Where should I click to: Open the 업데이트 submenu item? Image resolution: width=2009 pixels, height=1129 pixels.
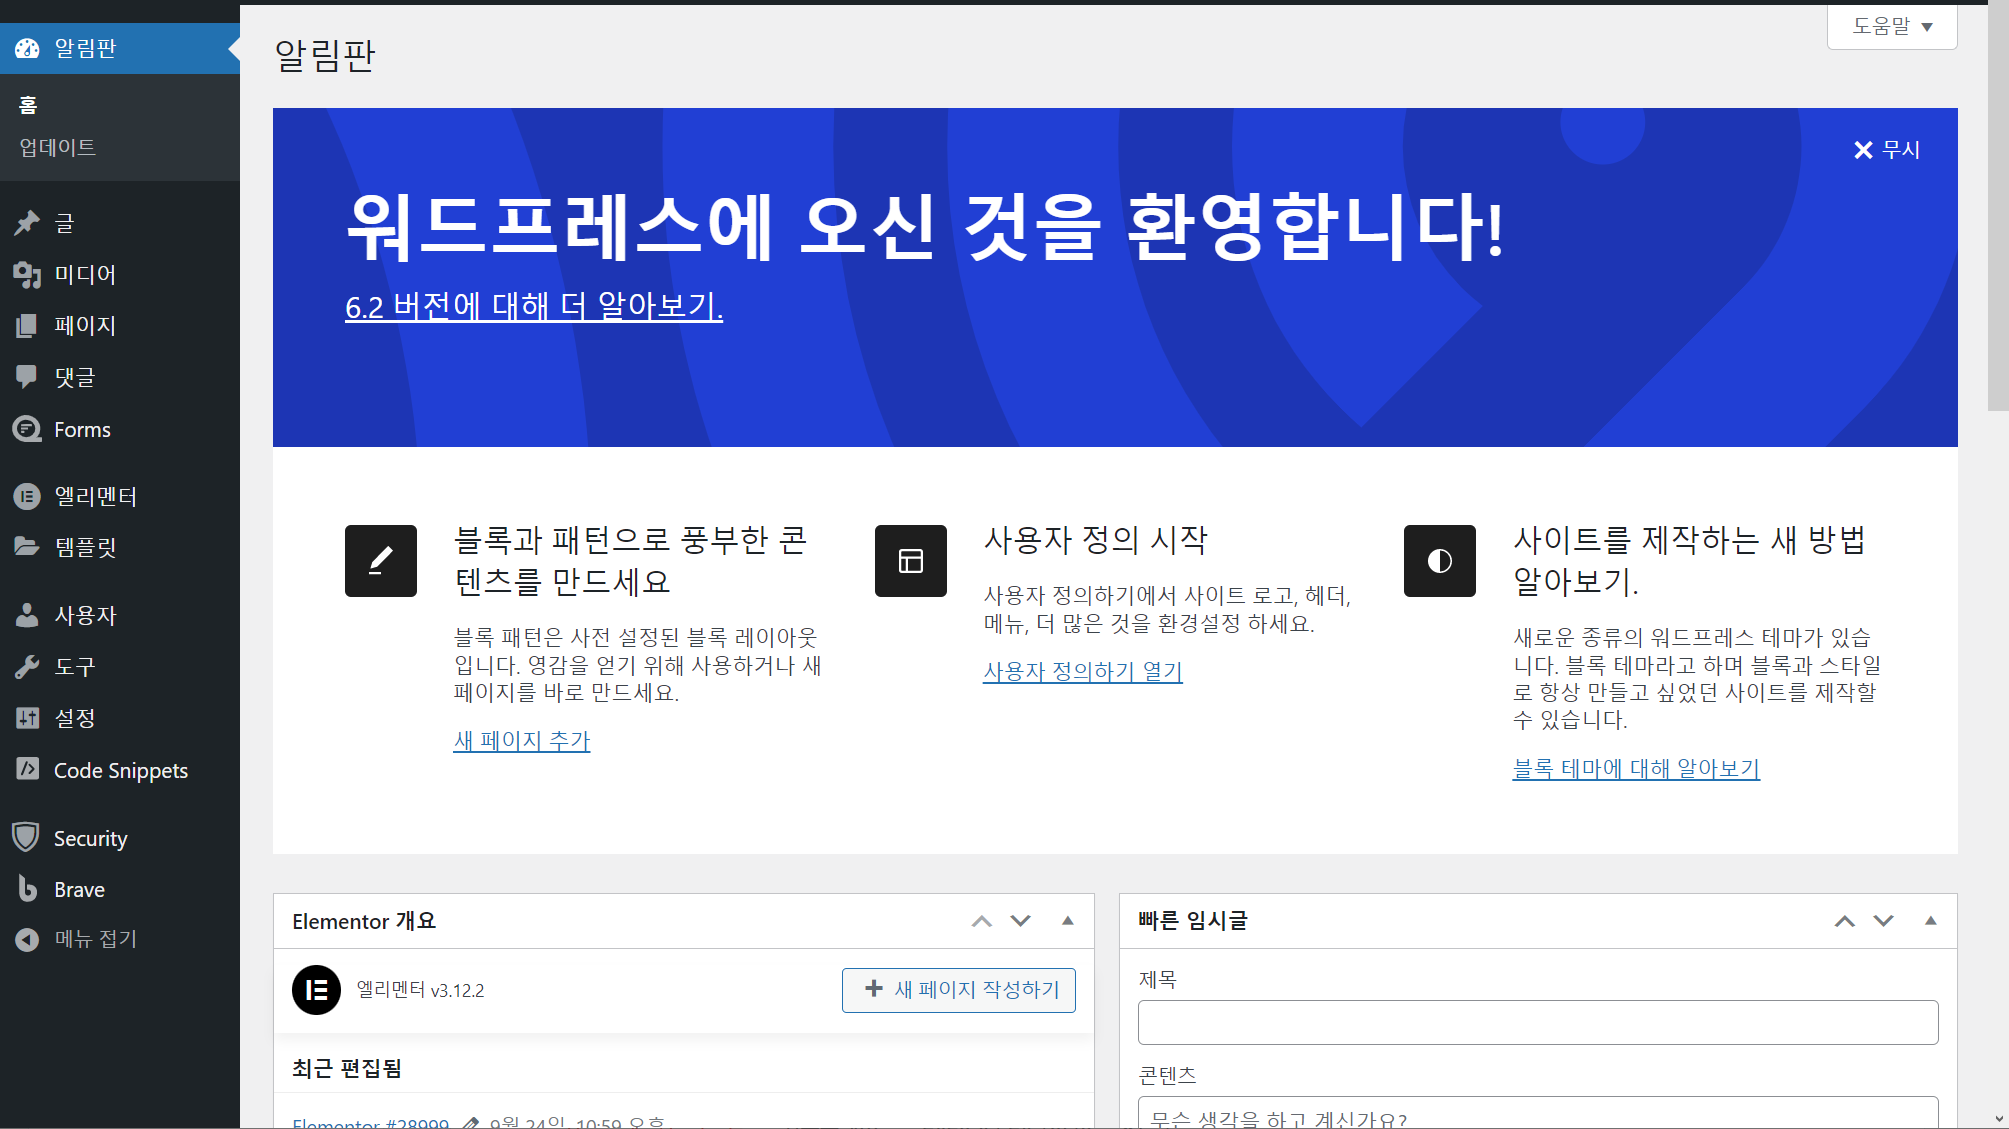[x=58, y=147]
